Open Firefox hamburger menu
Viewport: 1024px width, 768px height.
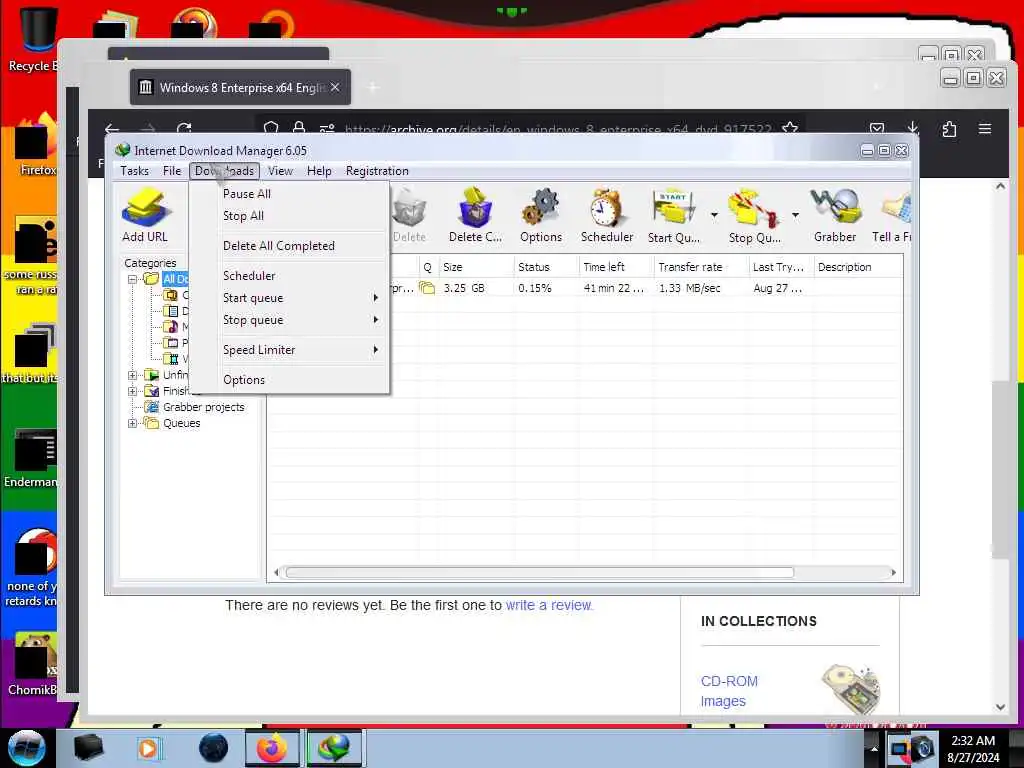click(x=985, y=129)
